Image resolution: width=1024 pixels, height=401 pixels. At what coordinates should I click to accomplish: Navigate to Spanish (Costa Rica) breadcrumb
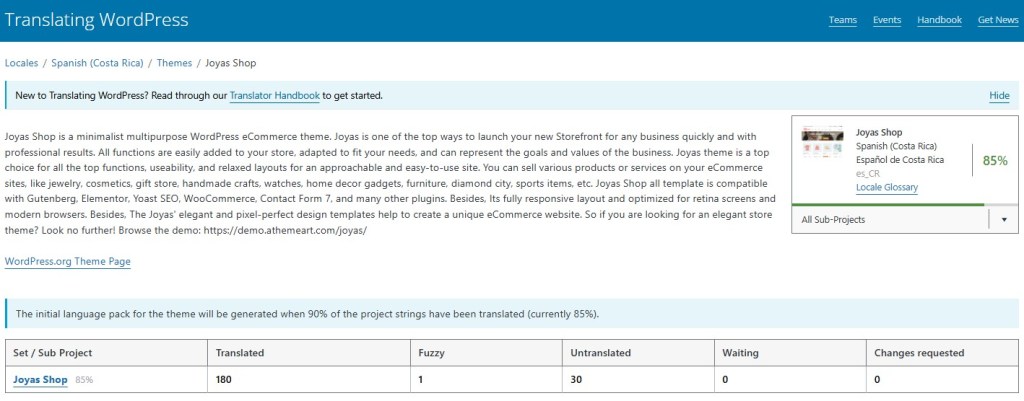[98, 63]
